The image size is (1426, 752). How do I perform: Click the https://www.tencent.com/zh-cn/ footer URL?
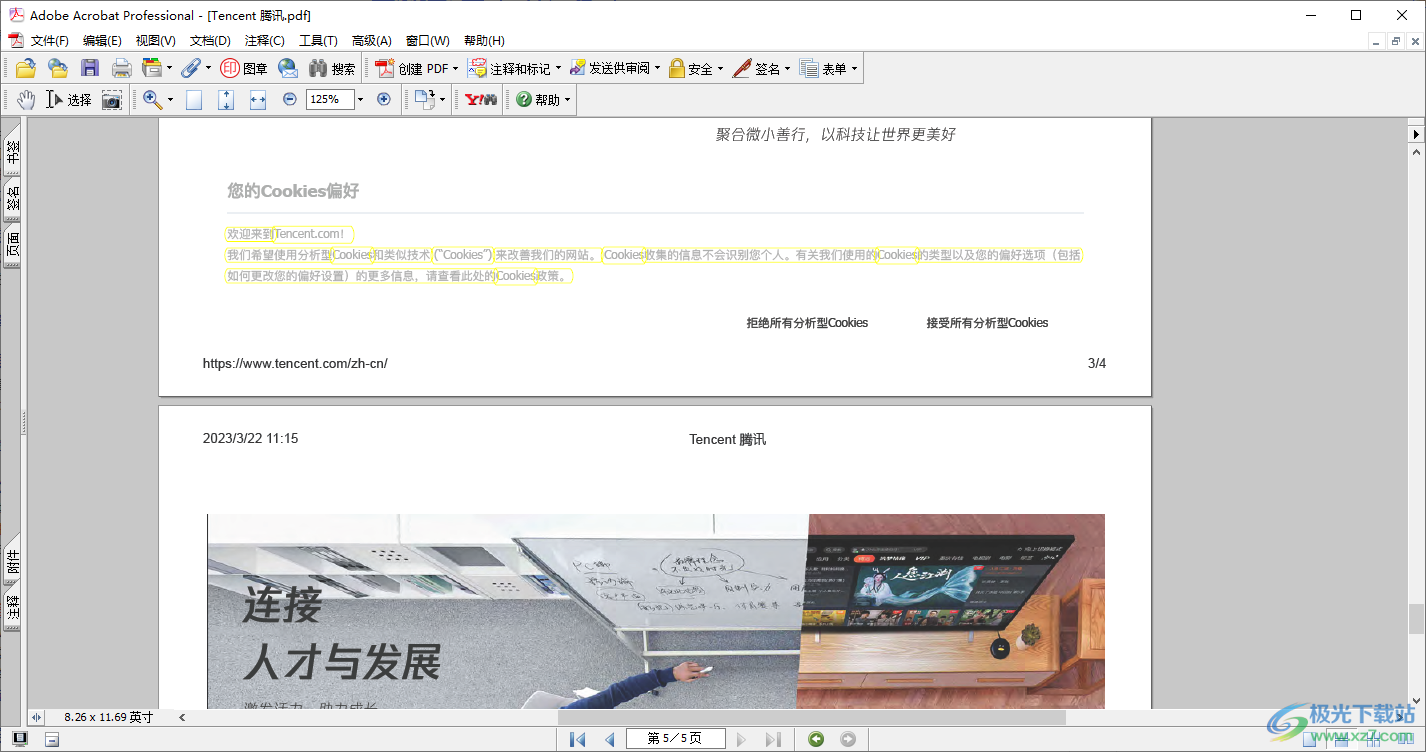pos(295,364)
